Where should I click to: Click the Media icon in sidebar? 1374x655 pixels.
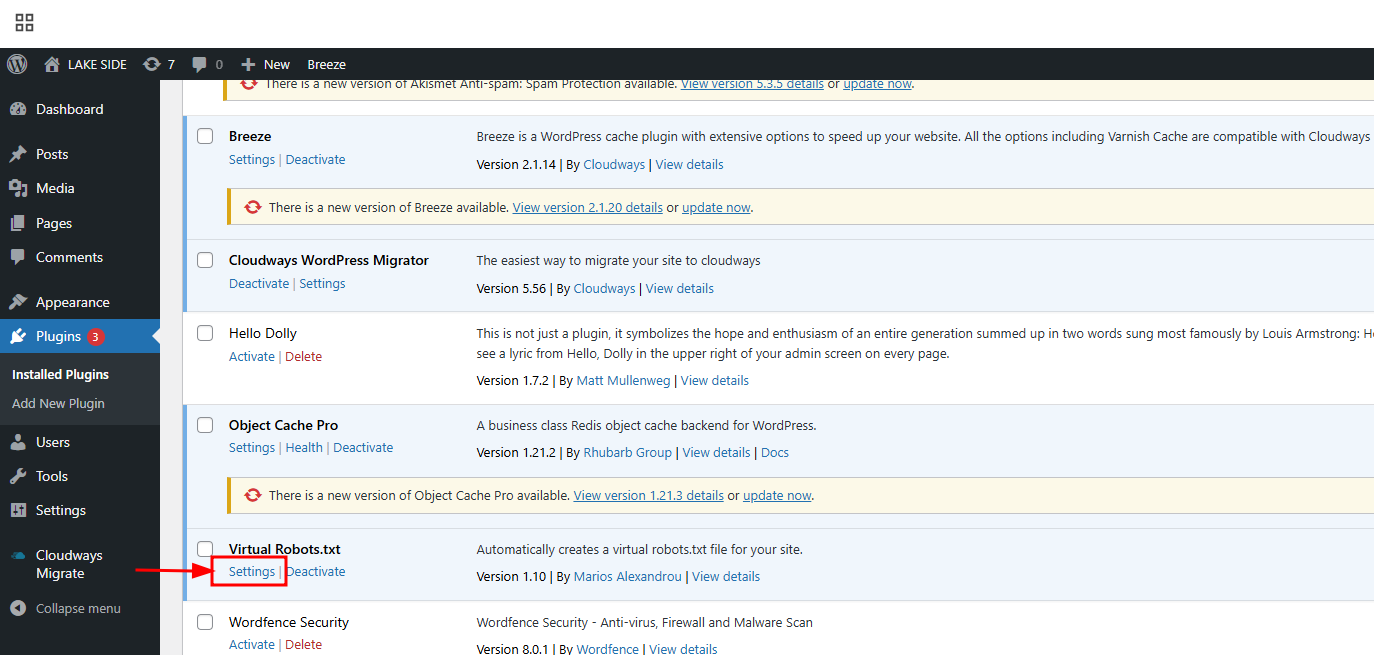[18, 188]
